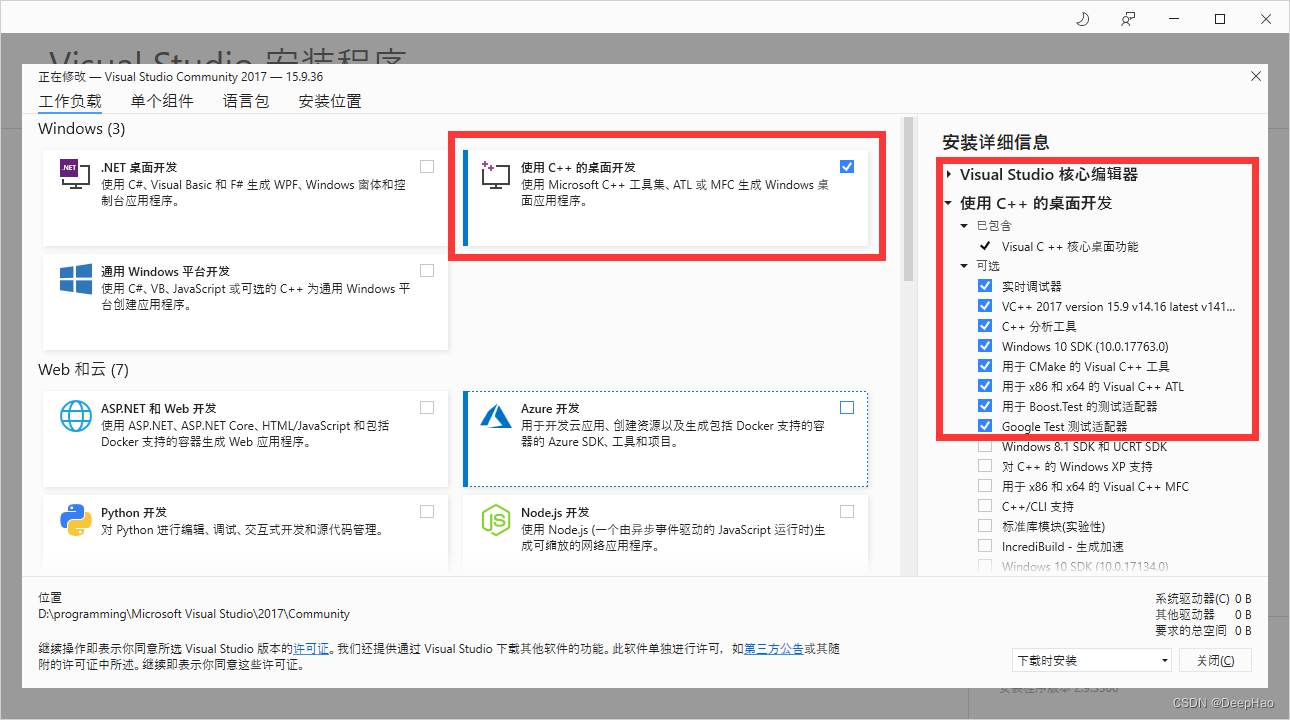
Task: Enable the Azure 开发 workload checkbox
Action: (847, 408)
